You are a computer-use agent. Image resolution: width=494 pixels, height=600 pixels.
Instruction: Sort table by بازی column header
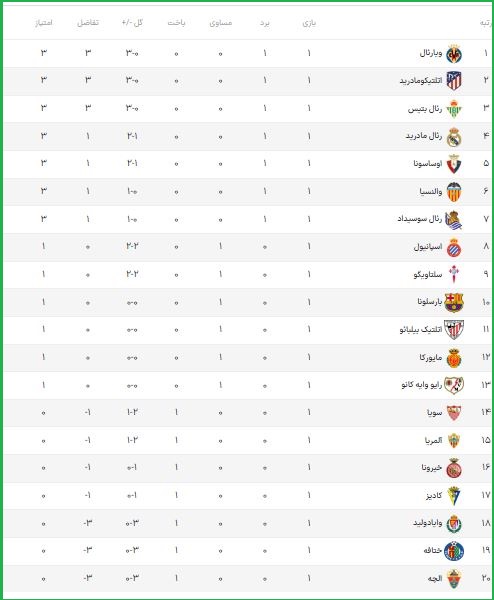click(309, 23)
